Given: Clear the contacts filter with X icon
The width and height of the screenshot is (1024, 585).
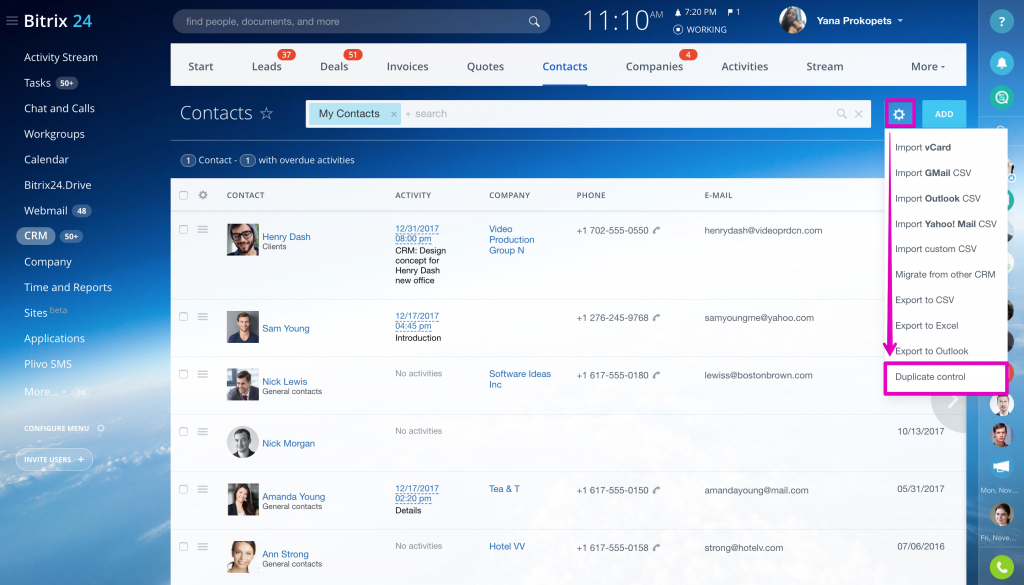Looking at the screenshot, I should tap(859, 114).
